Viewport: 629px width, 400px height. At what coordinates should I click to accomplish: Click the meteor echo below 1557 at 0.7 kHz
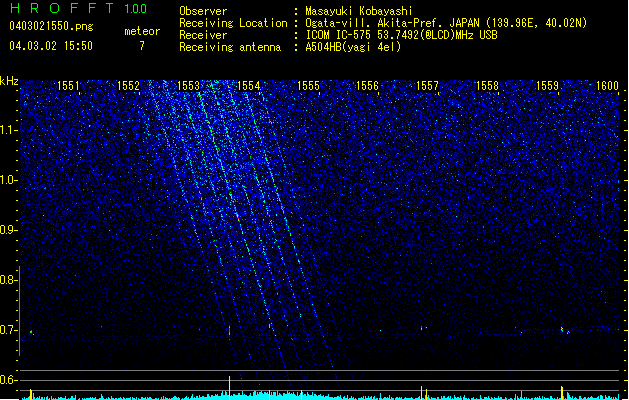pyautogui.click(x=424, y=328)
